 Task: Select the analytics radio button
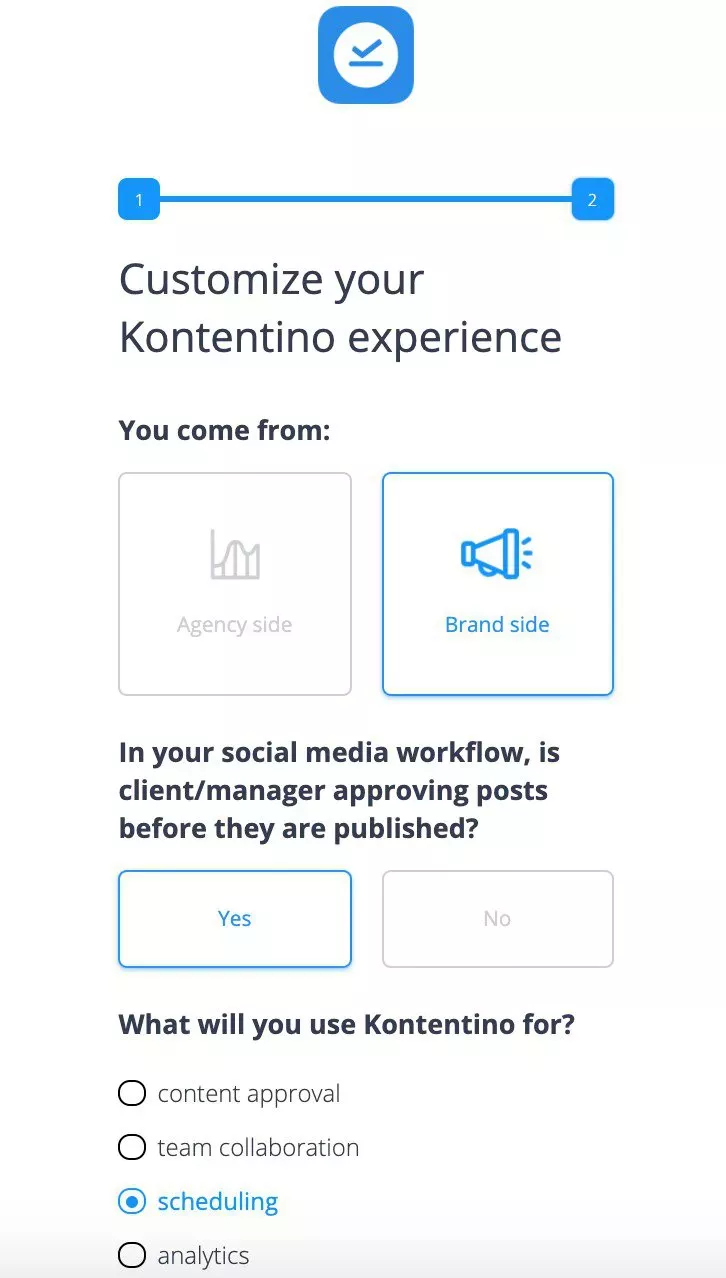[x=132, y=1255]
